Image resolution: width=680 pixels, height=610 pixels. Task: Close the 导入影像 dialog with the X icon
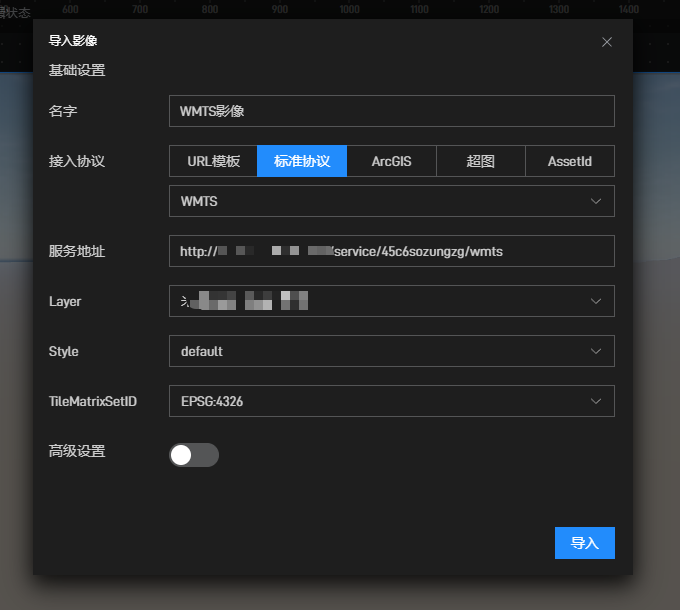click(x=607, y=42)
